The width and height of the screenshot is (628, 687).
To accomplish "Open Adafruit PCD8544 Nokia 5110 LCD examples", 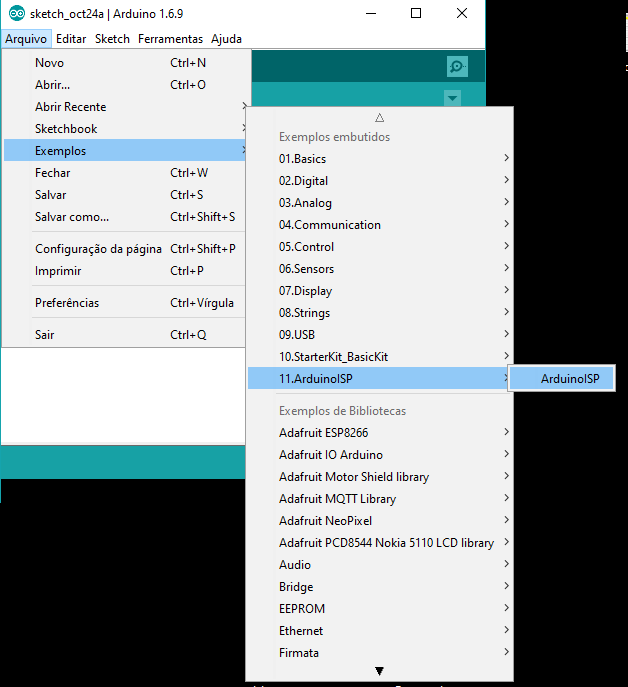I will pos(380,542).
